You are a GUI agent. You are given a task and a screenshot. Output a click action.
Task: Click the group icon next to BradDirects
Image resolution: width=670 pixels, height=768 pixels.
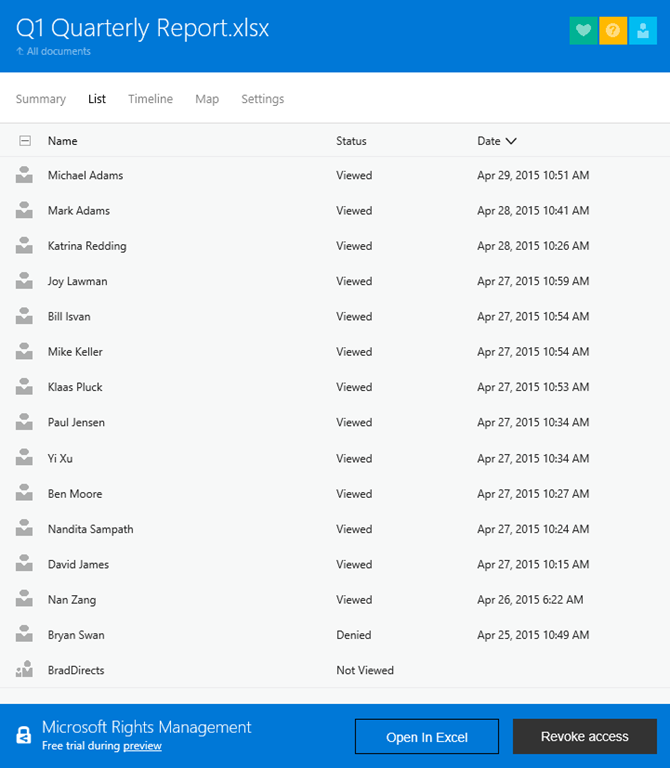click(x=24, y=670)
